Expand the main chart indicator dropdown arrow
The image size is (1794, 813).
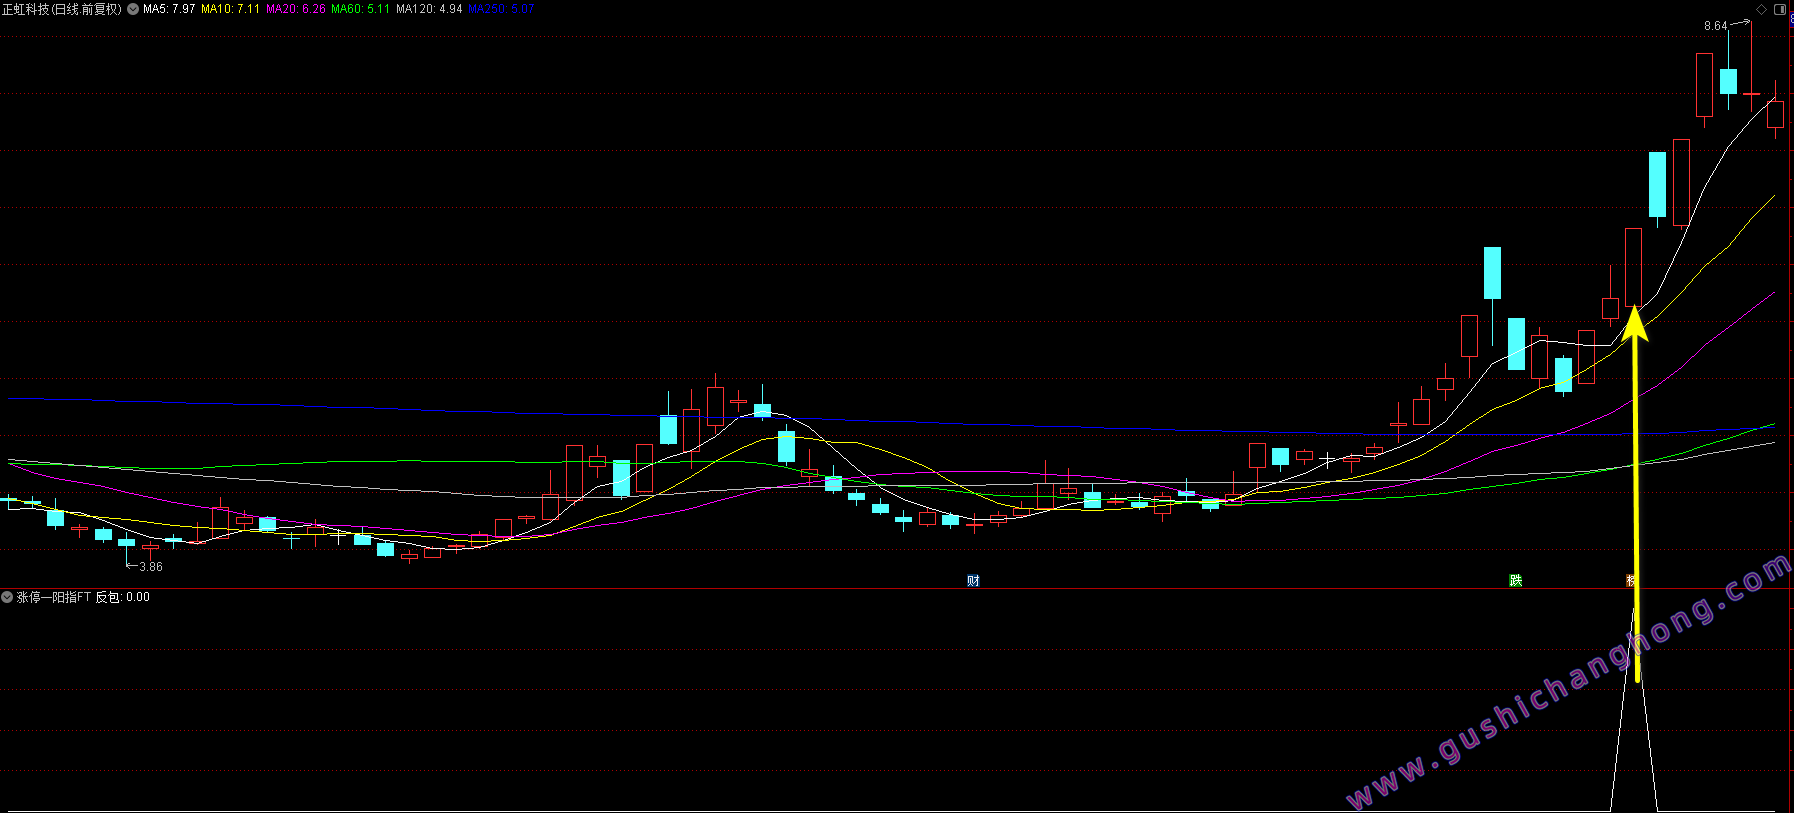coord(133,9)
